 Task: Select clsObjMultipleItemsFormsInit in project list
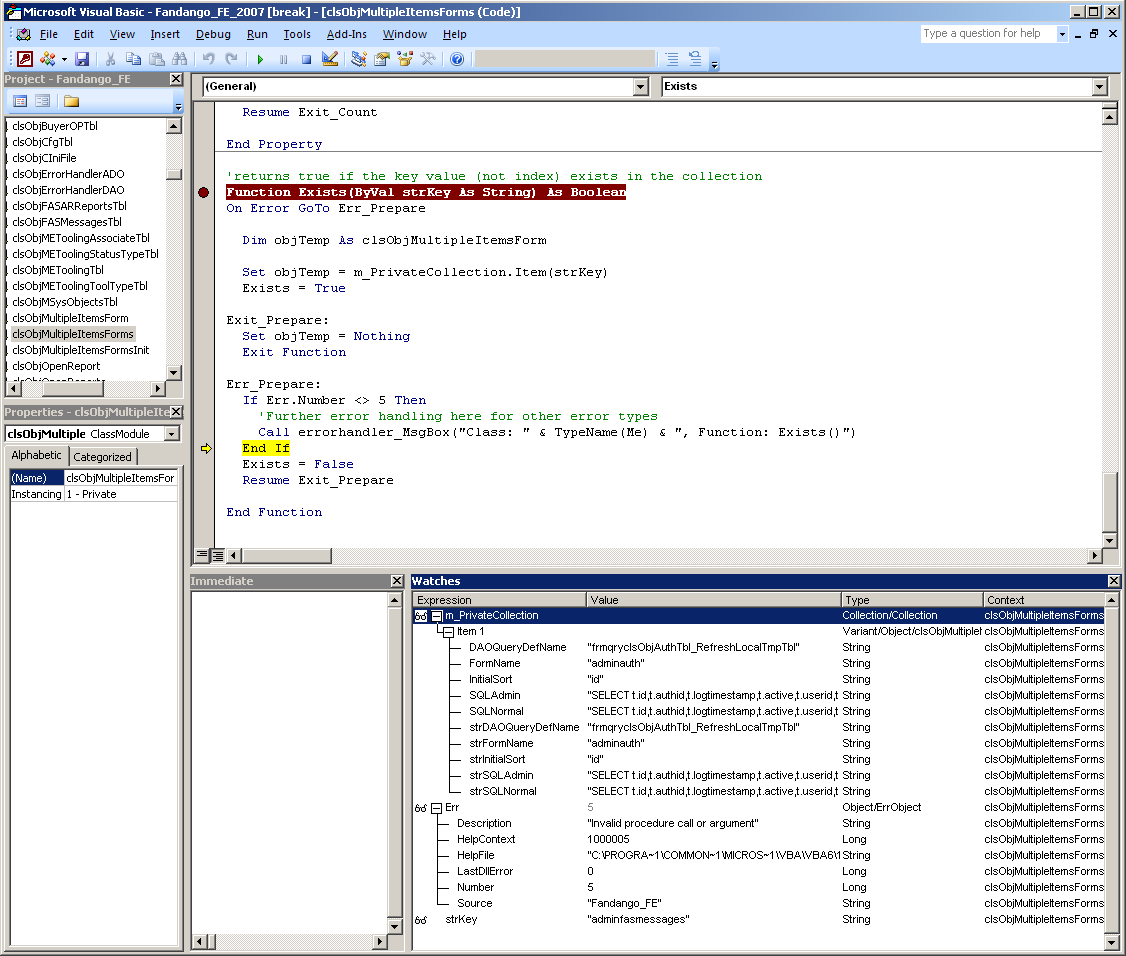pyautogui.click(x=81, y=350)
